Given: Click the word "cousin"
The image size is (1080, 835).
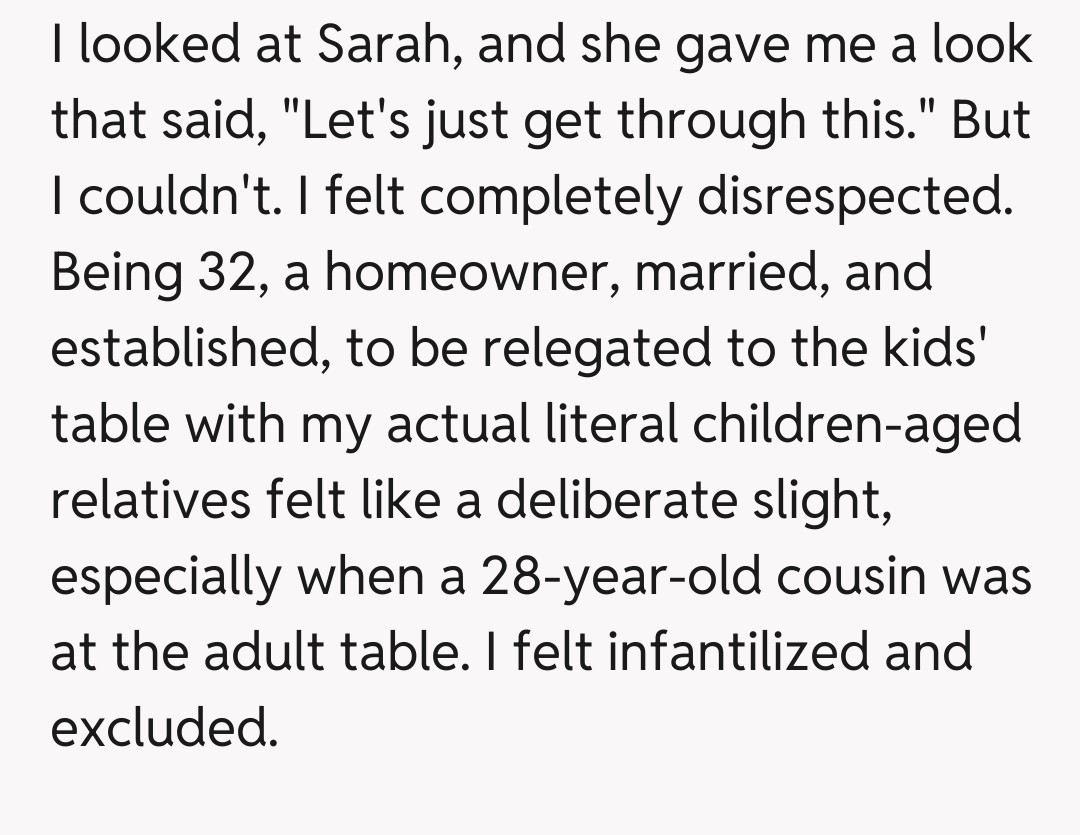Looking at the screenshot, I should click(x=856, y=576).
